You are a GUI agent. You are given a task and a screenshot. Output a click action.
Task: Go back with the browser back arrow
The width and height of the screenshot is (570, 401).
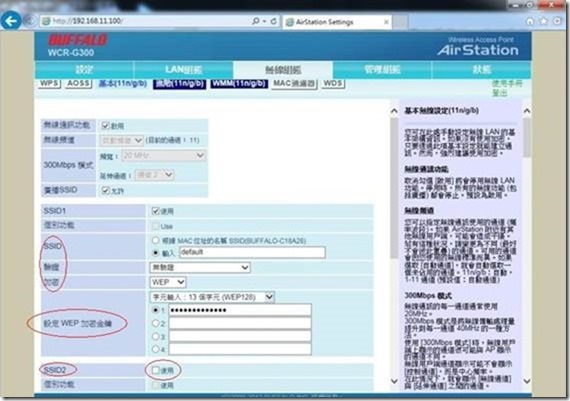pyautogui.click(x=11, y=21)
